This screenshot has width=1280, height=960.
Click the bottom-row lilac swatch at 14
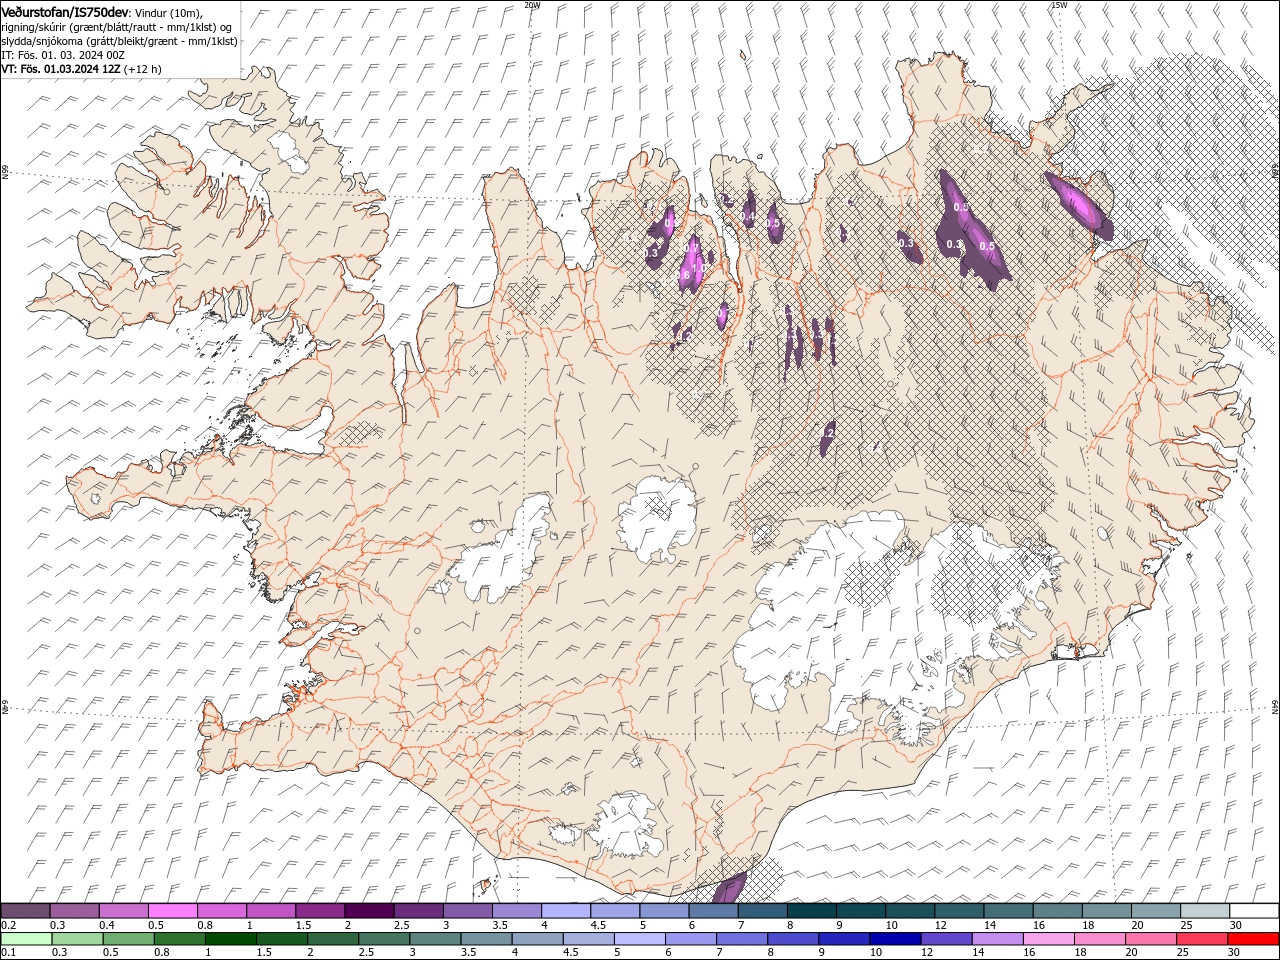(997, 939)
